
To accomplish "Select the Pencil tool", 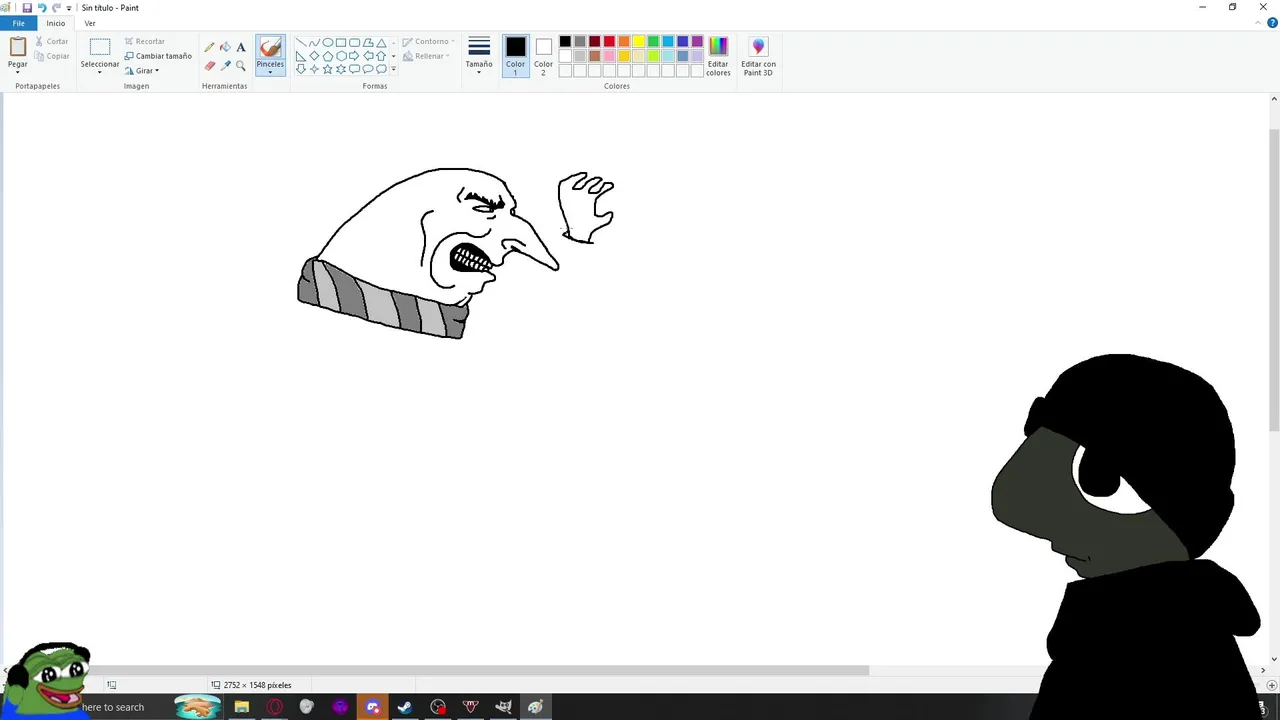I will tap(209, 47).
